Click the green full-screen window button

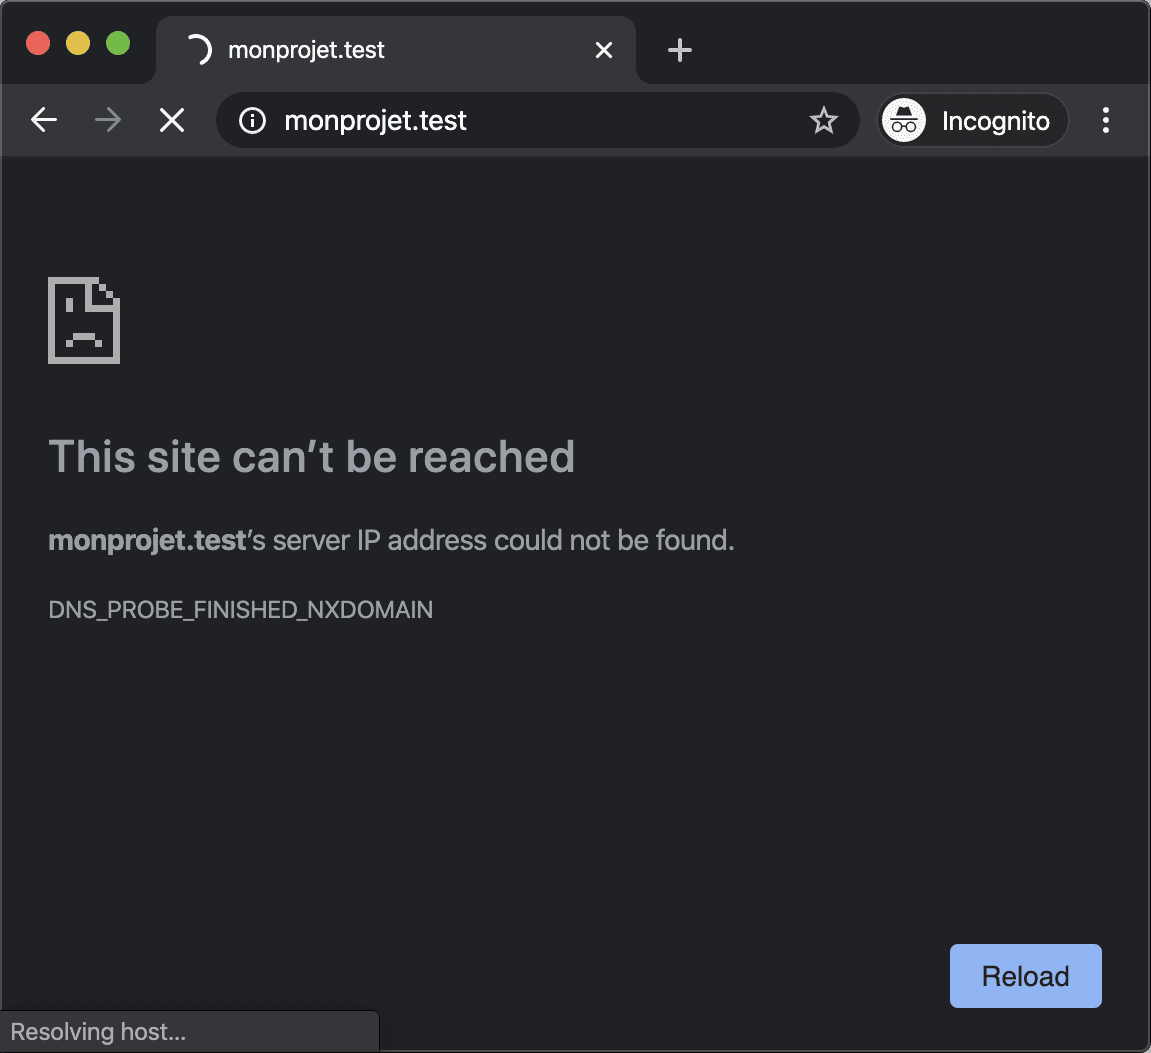pos(118,43)
